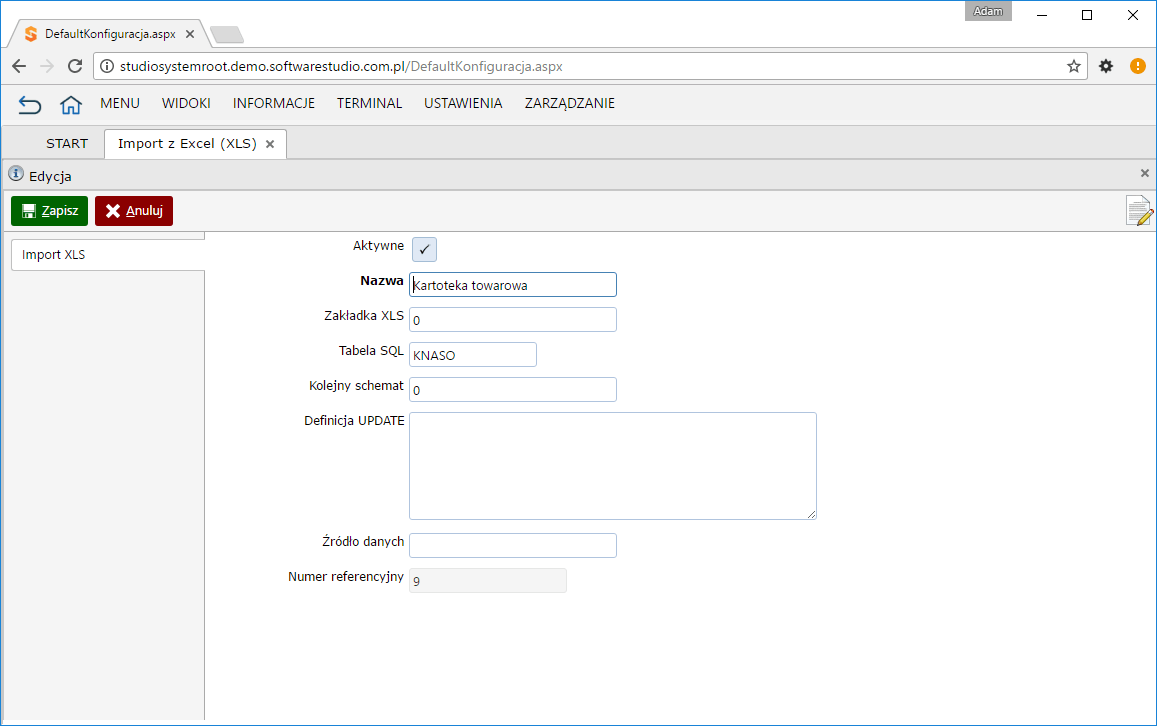Open the document edit pencil icon
Image resolution: width=1157 pixels, height=726 pixels.
coord(1139,211)
